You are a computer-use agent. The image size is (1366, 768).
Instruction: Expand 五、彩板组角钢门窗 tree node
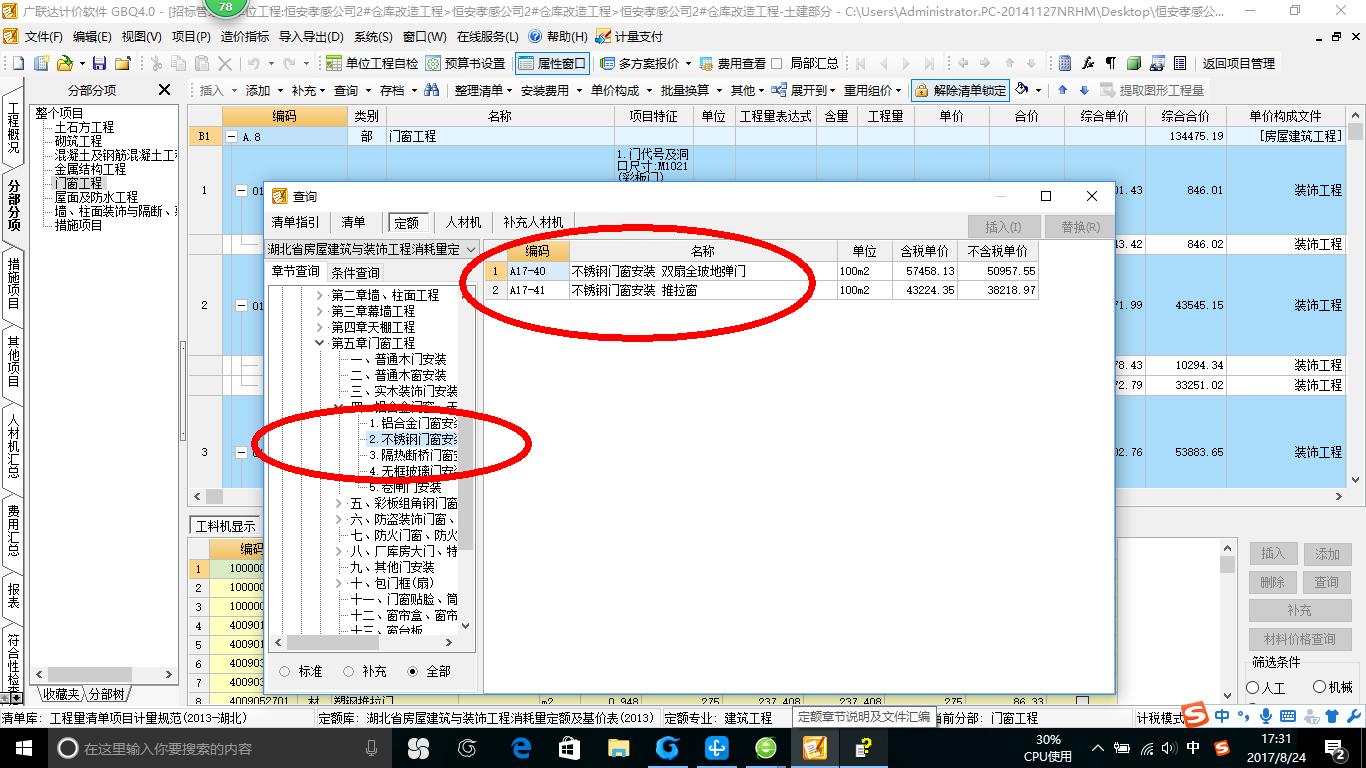[x=339, y=504]
